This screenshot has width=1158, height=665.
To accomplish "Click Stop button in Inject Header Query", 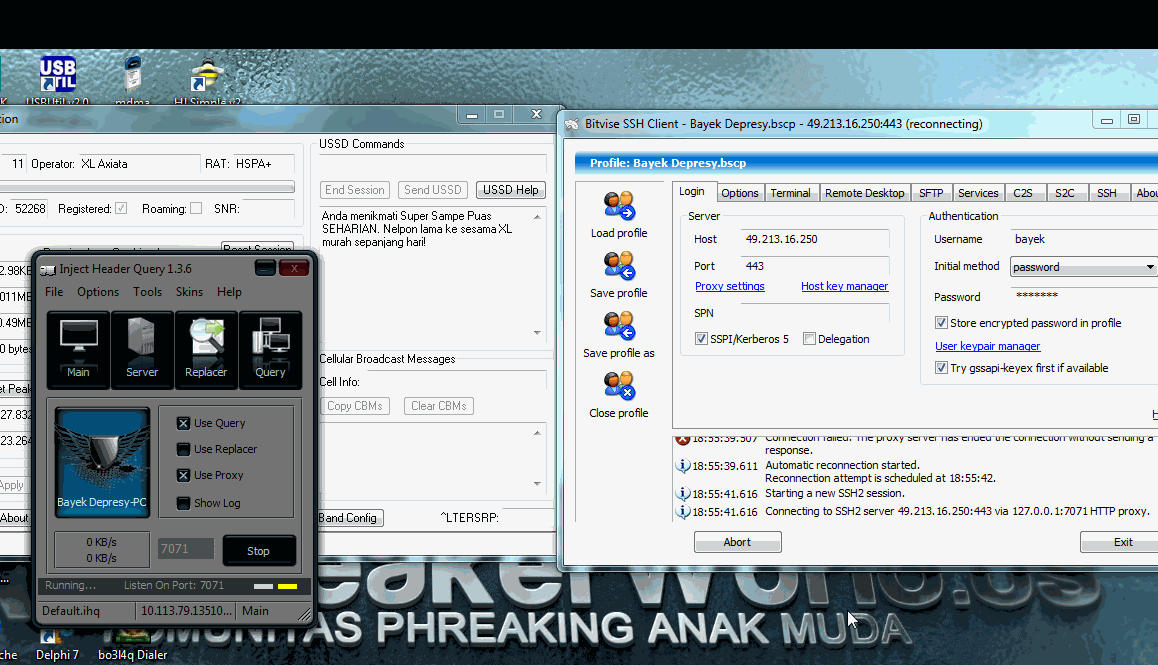I will click(258, 550).
